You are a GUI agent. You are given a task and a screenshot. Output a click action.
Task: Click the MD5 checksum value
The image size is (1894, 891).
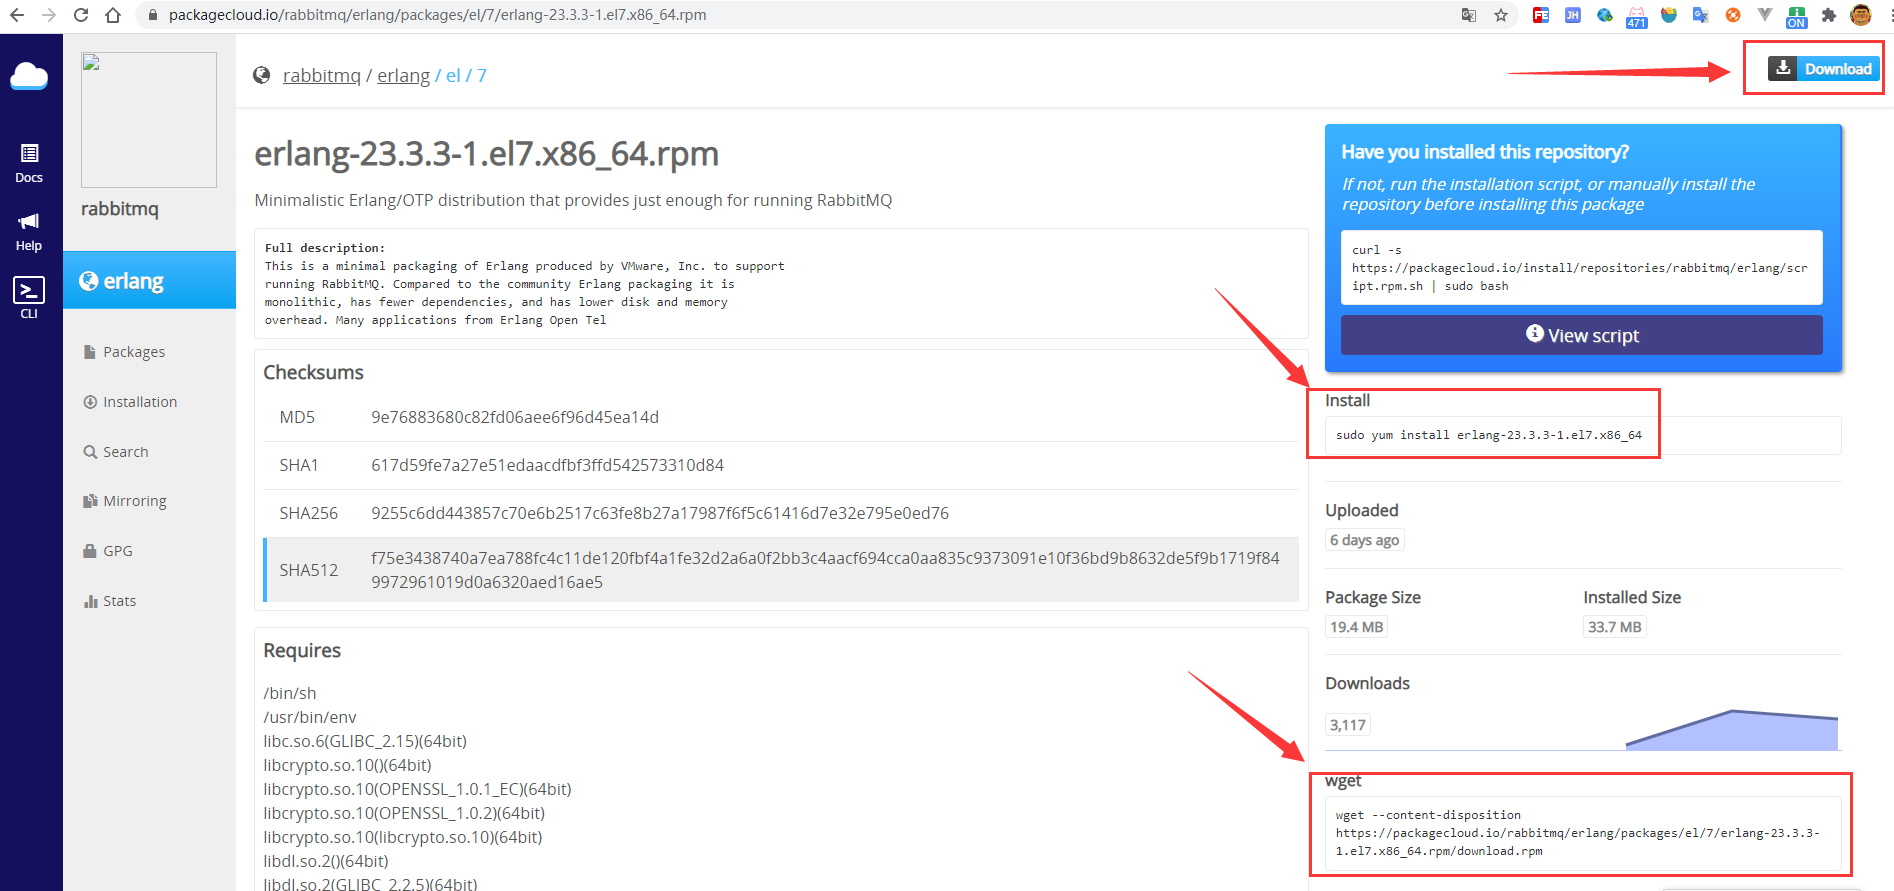coord(515,417)
